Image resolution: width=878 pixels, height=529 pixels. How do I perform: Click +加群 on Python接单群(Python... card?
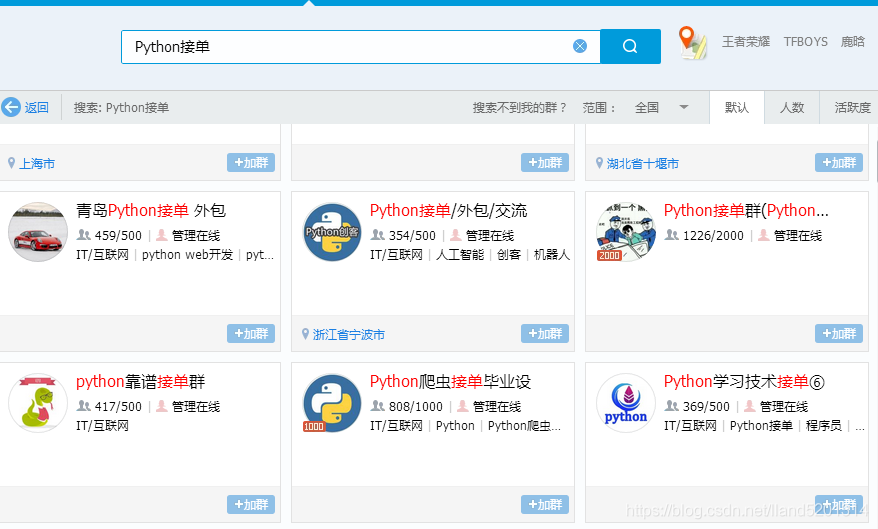click(839, 334)
